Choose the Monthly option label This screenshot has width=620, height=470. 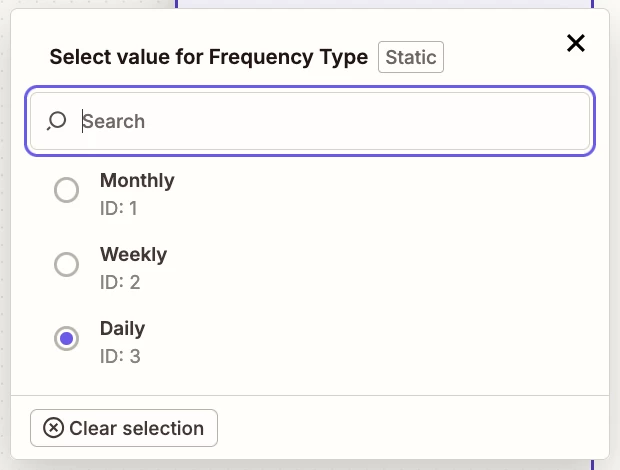click(x=137, y=181)
